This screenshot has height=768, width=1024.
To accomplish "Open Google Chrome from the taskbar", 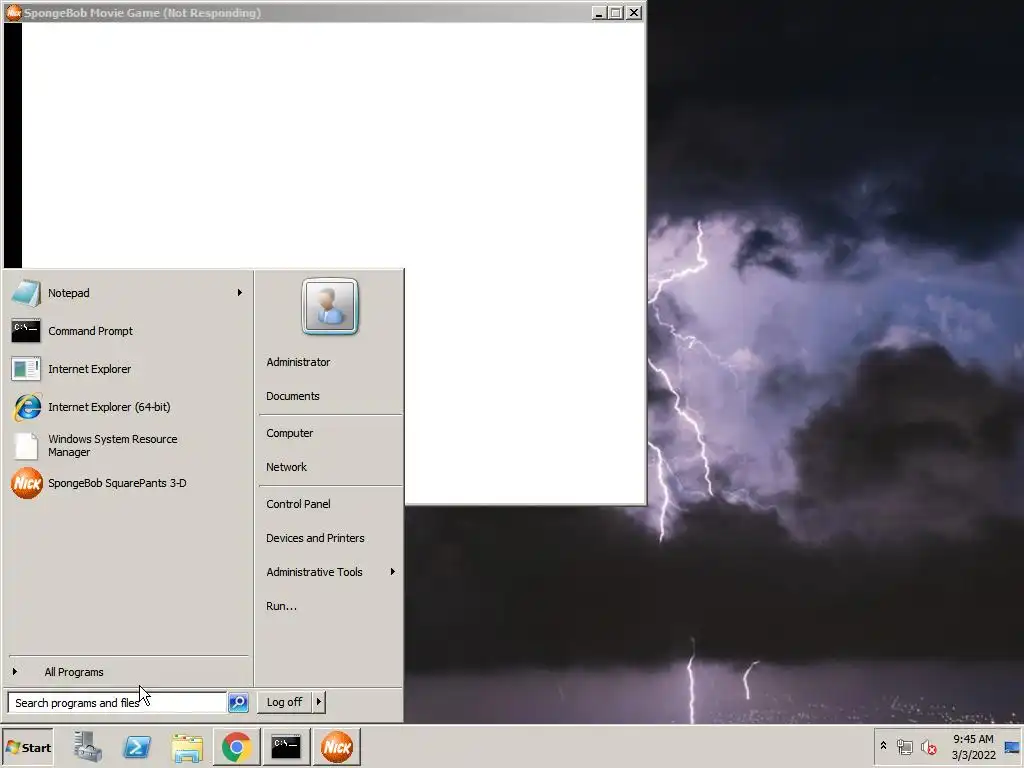I will pyautogui.click(x=236, y=747).
